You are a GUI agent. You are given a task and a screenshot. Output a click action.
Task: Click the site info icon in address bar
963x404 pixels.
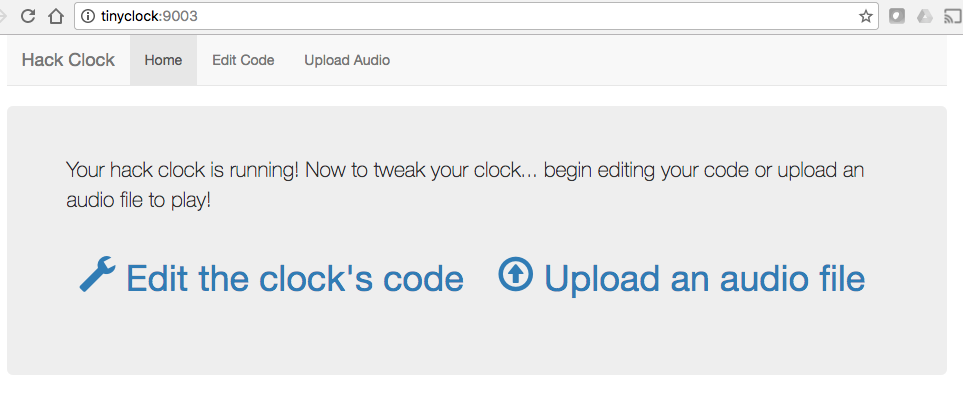(88, 17)
